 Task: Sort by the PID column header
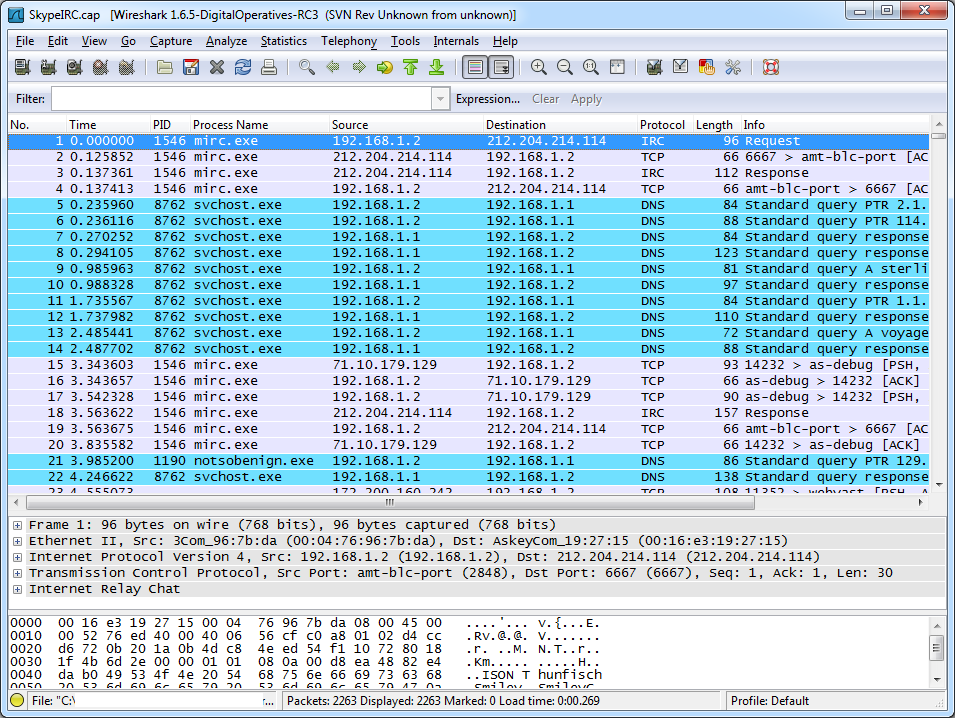coord(171,124)
